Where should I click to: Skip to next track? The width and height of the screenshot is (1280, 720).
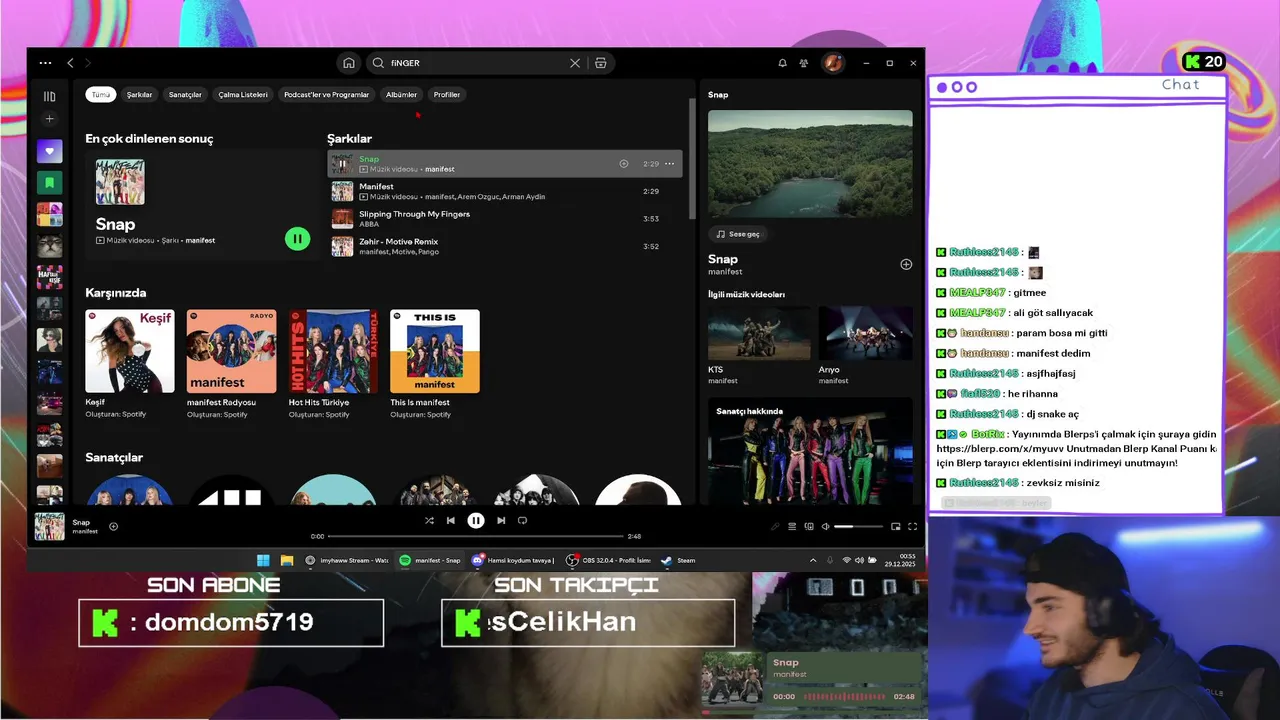pos(501,520)
